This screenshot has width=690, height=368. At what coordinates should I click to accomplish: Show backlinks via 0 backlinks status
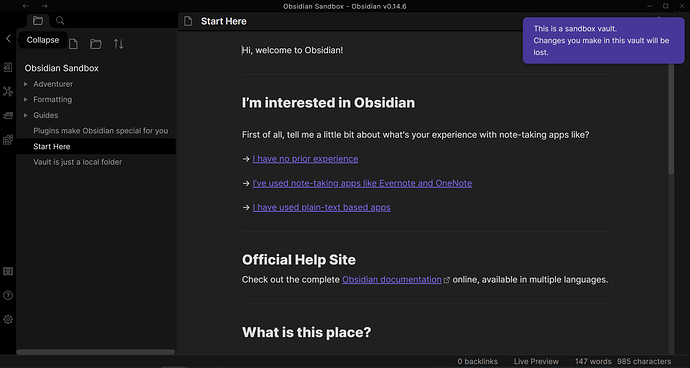click(477, 361)
